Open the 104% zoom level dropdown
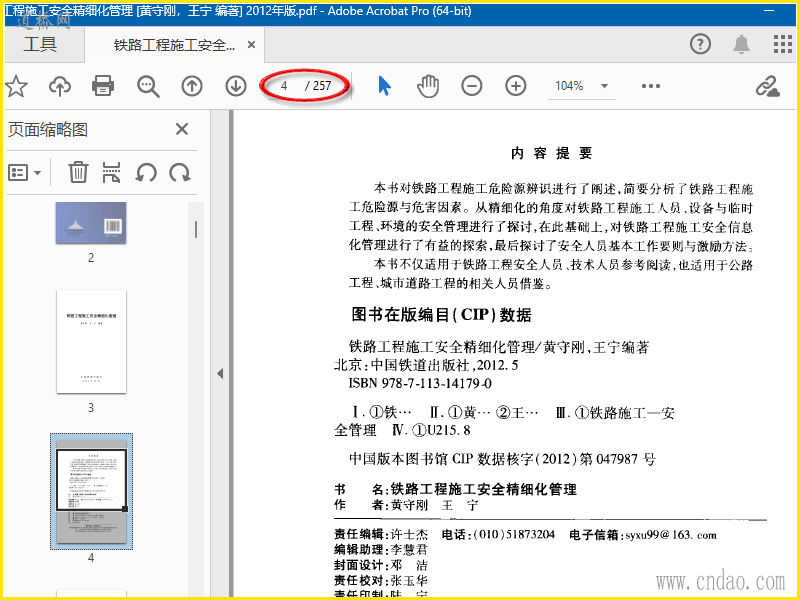Image resolution: width=800 pixels, height=600 pixels. coord(582,86)
